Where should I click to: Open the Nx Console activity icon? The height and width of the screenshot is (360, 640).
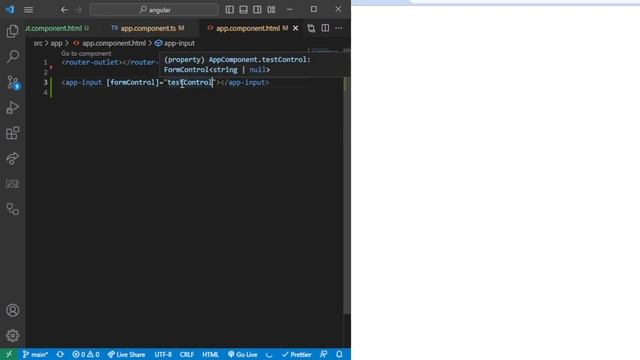tap(12, 184)
